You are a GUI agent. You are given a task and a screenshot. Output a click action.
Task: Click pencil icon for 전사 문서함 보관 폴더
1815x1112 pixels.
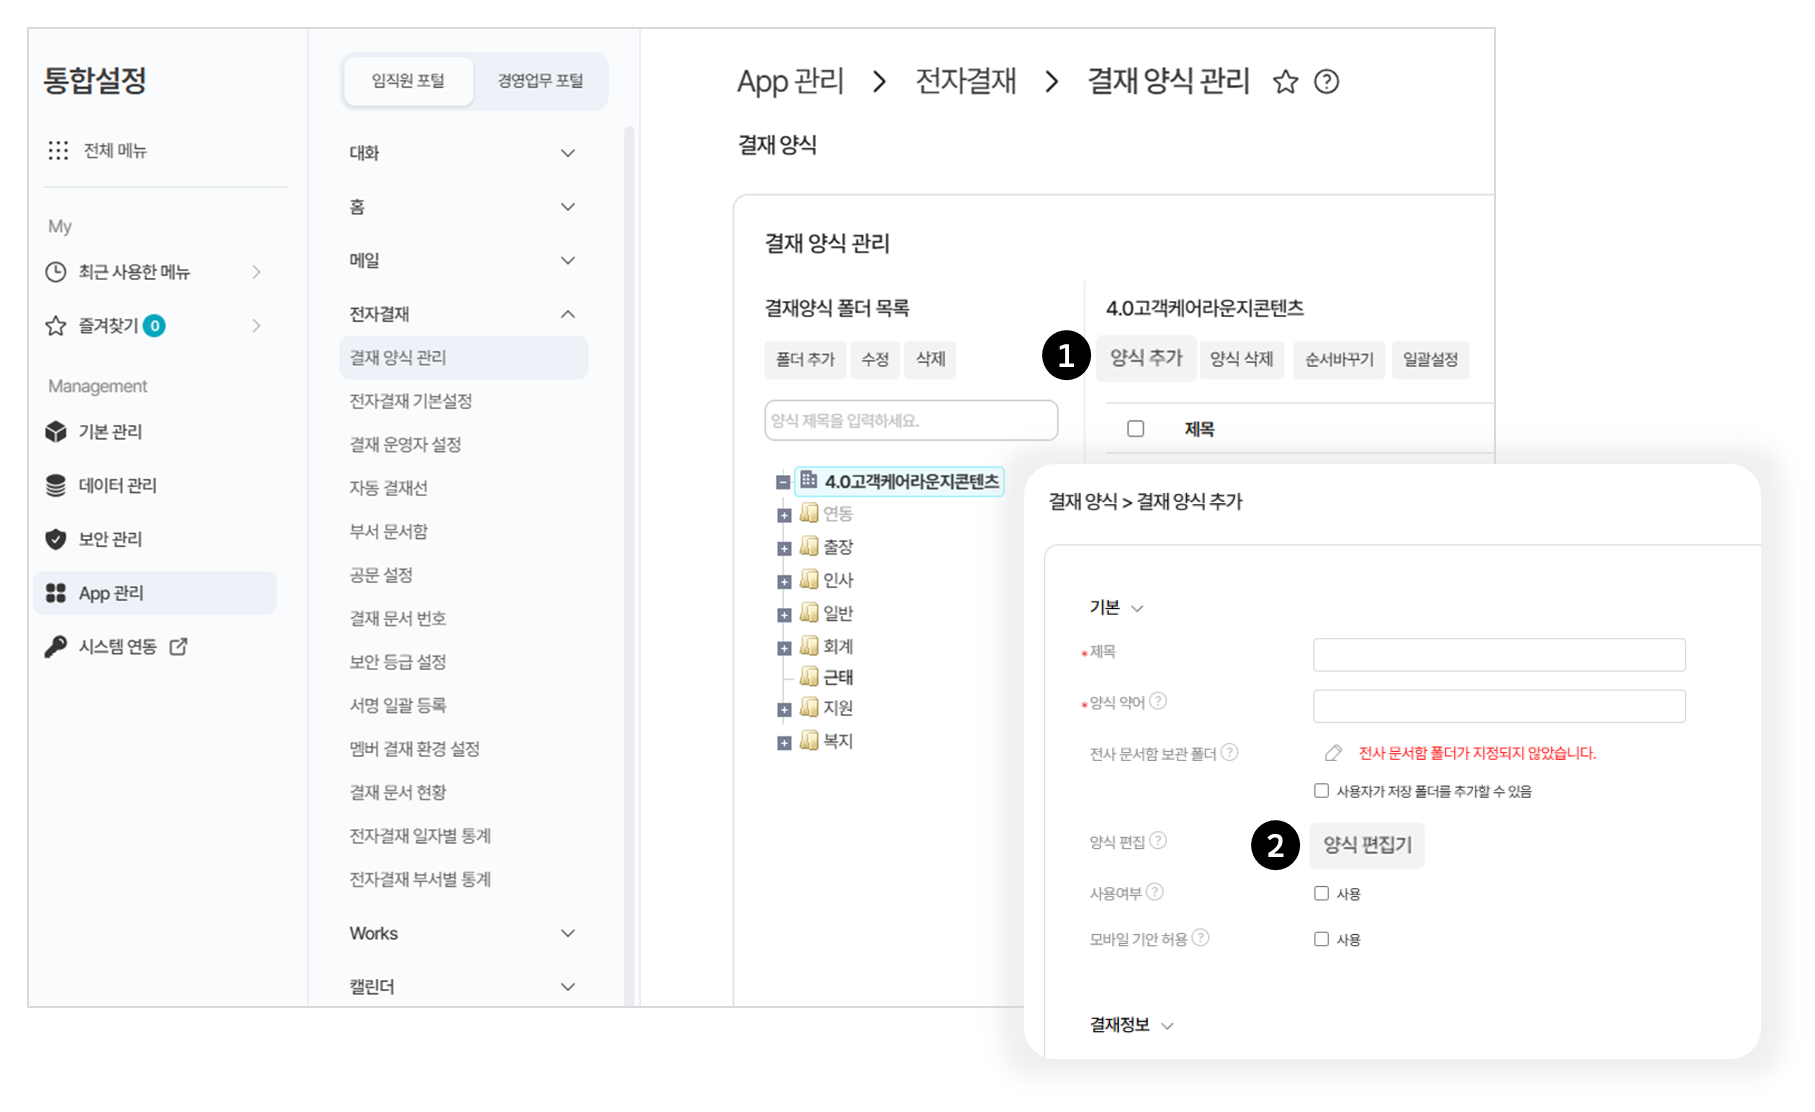(x=1333, y=753)
